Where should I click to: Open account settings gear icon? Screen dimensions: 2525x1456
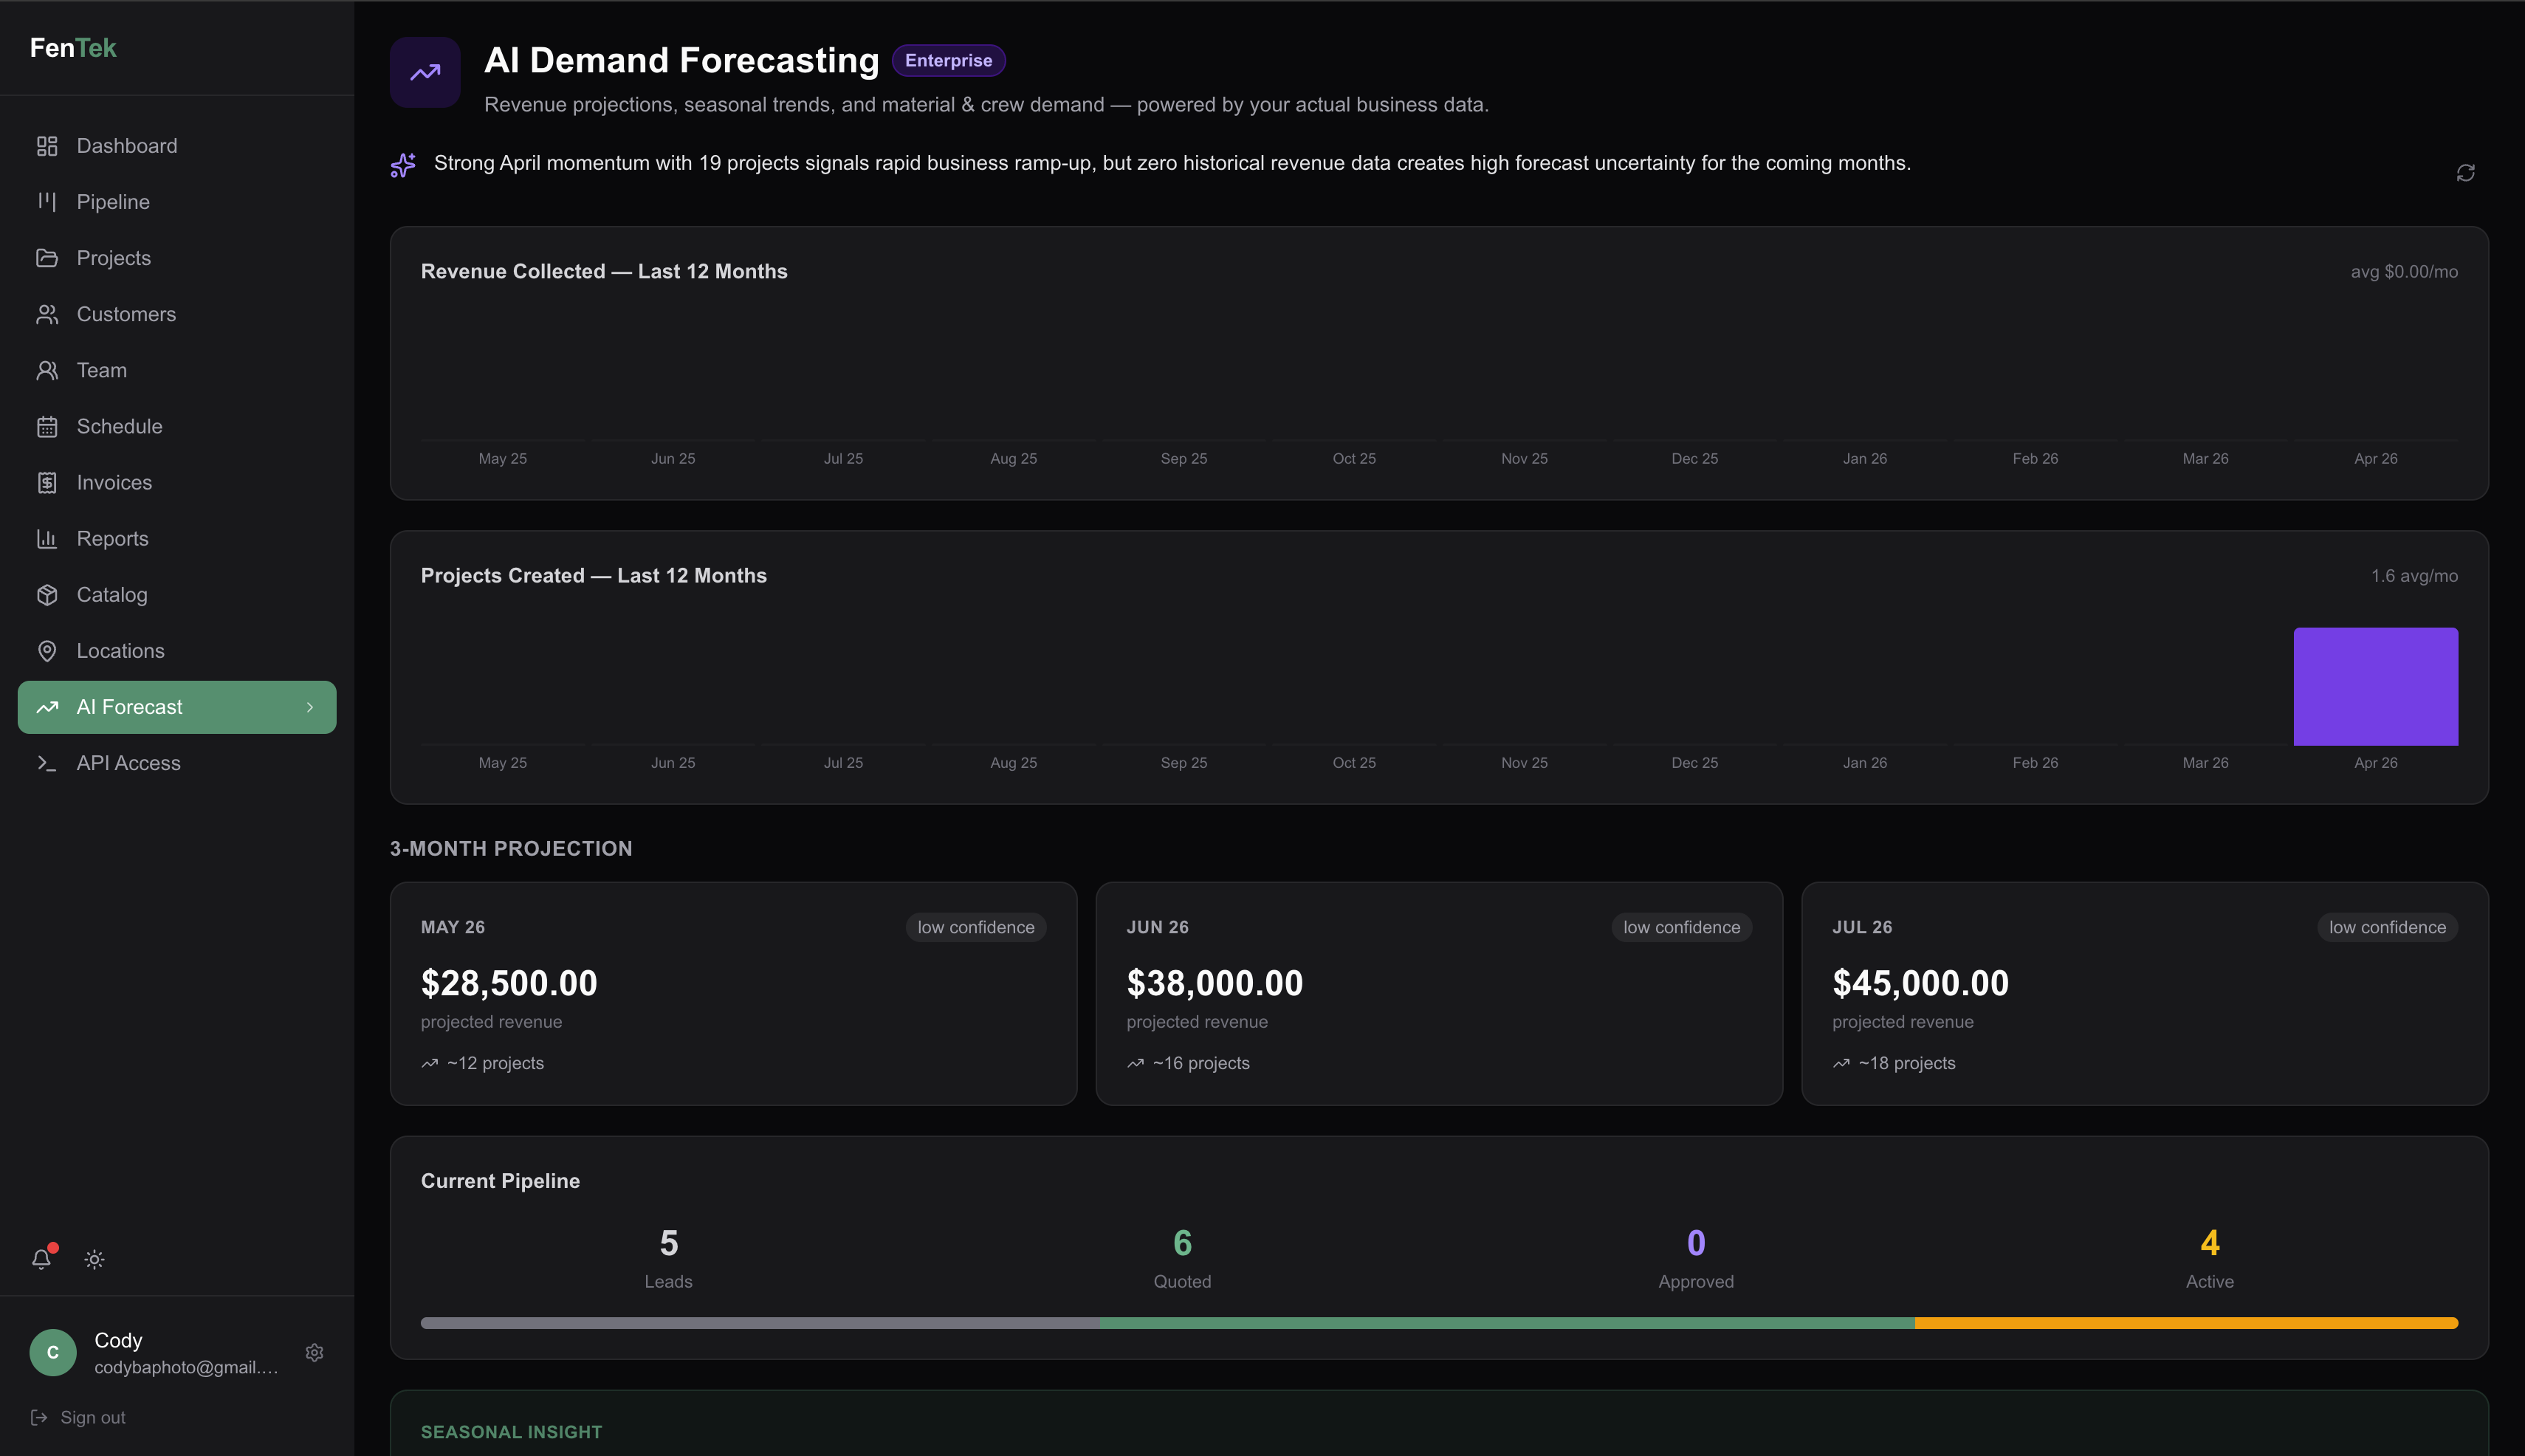[x=314, y=1352]
